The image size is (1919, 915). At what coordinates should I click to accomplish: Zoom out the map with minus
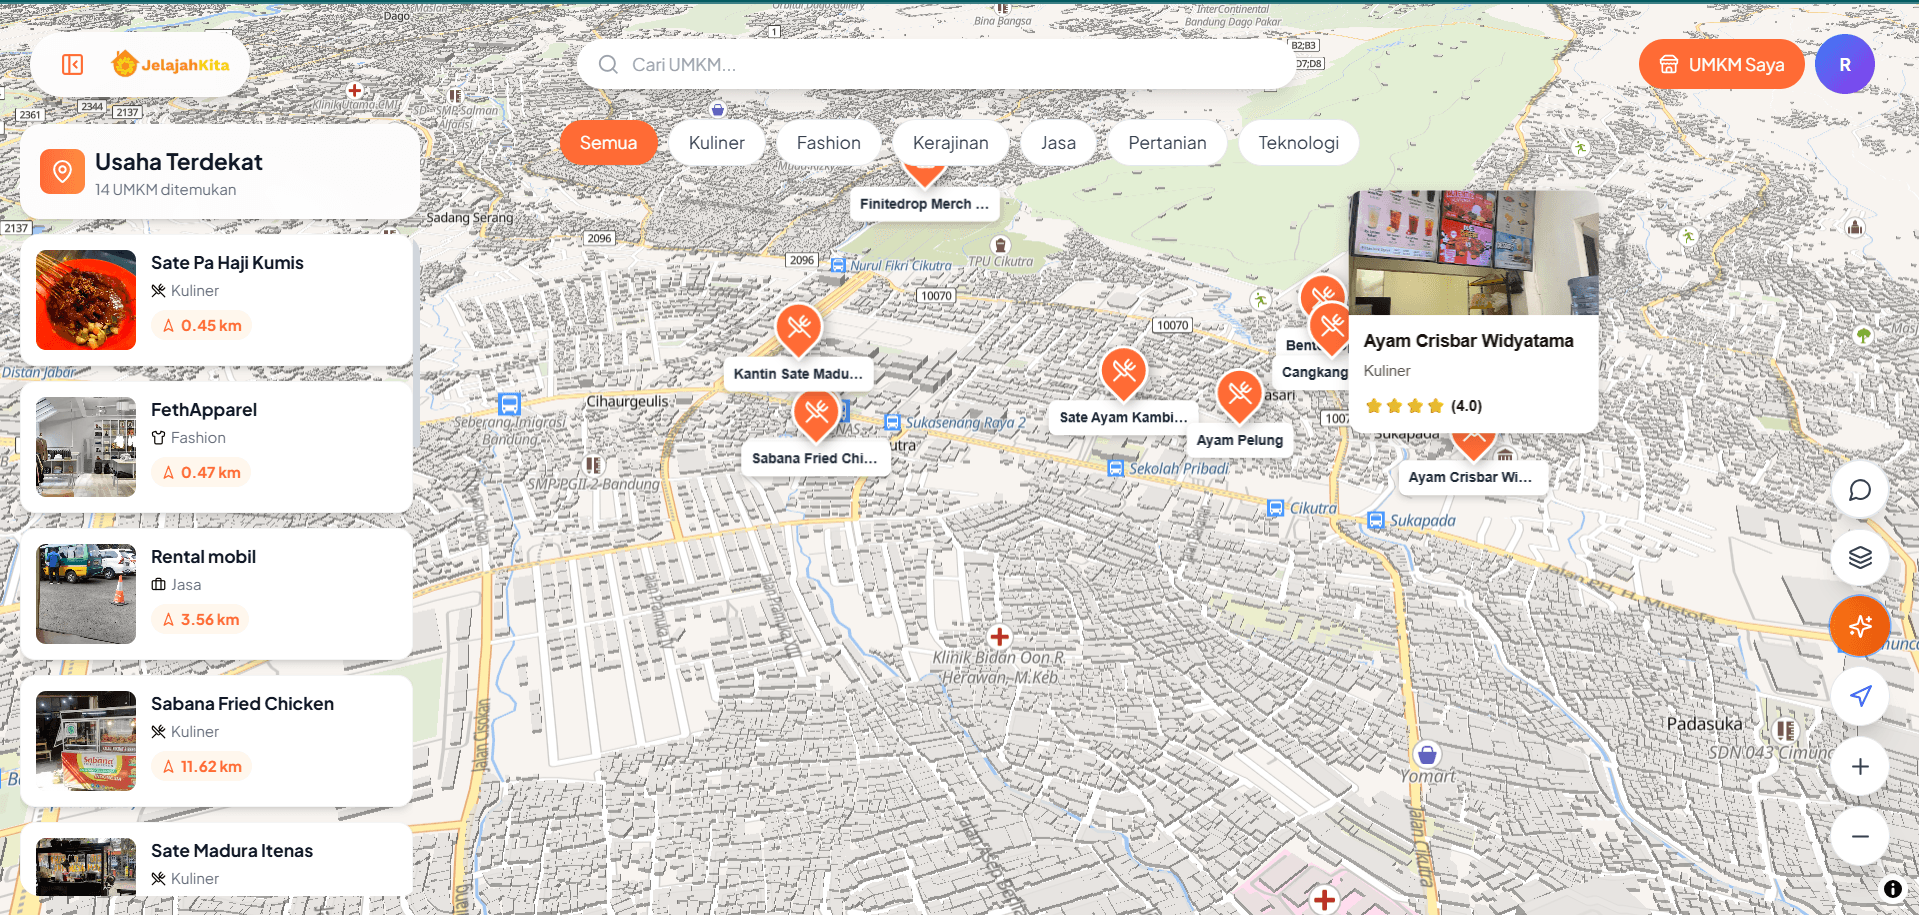tap(1860, 836)
